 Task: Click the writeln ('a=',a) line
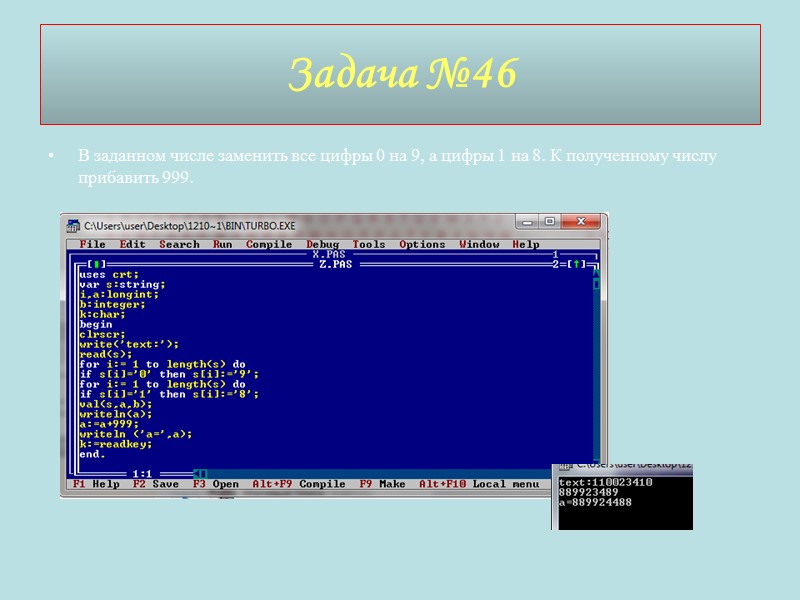(x=136, y=434)
